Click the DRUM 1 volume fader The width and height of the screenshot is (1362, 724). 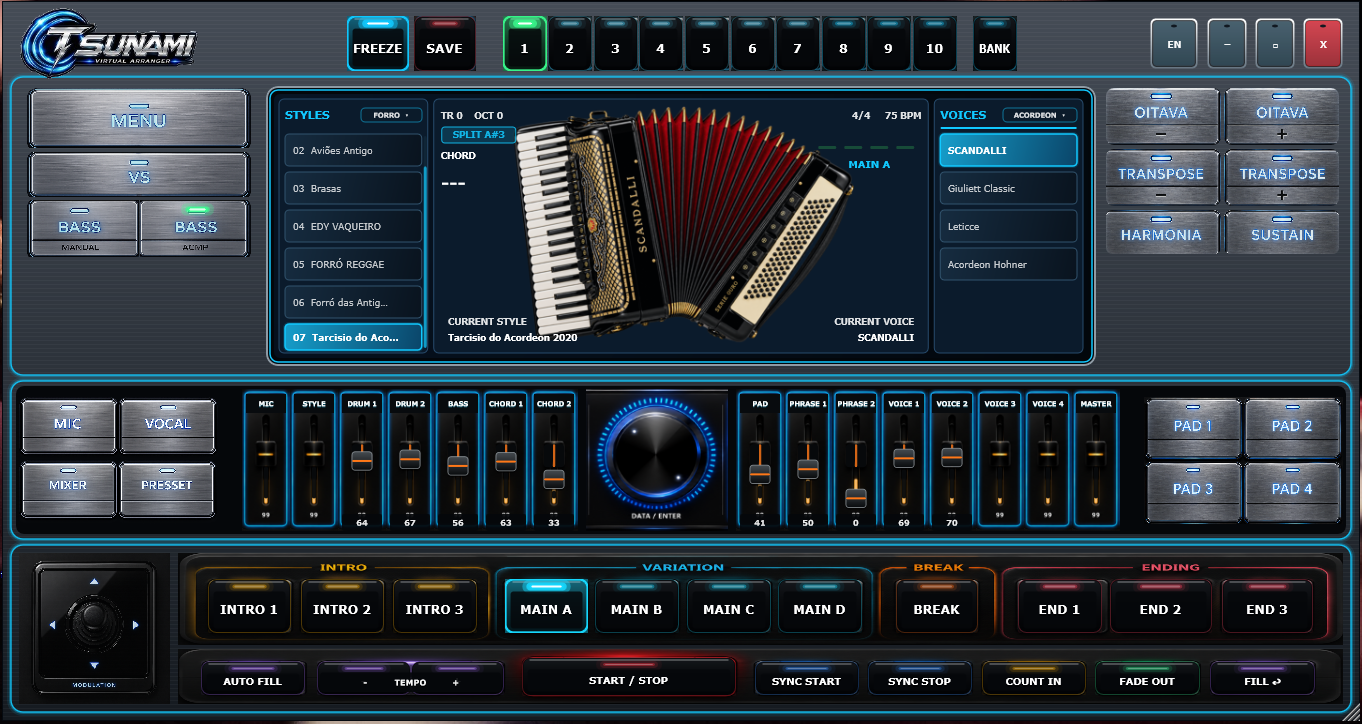[362, 460]
